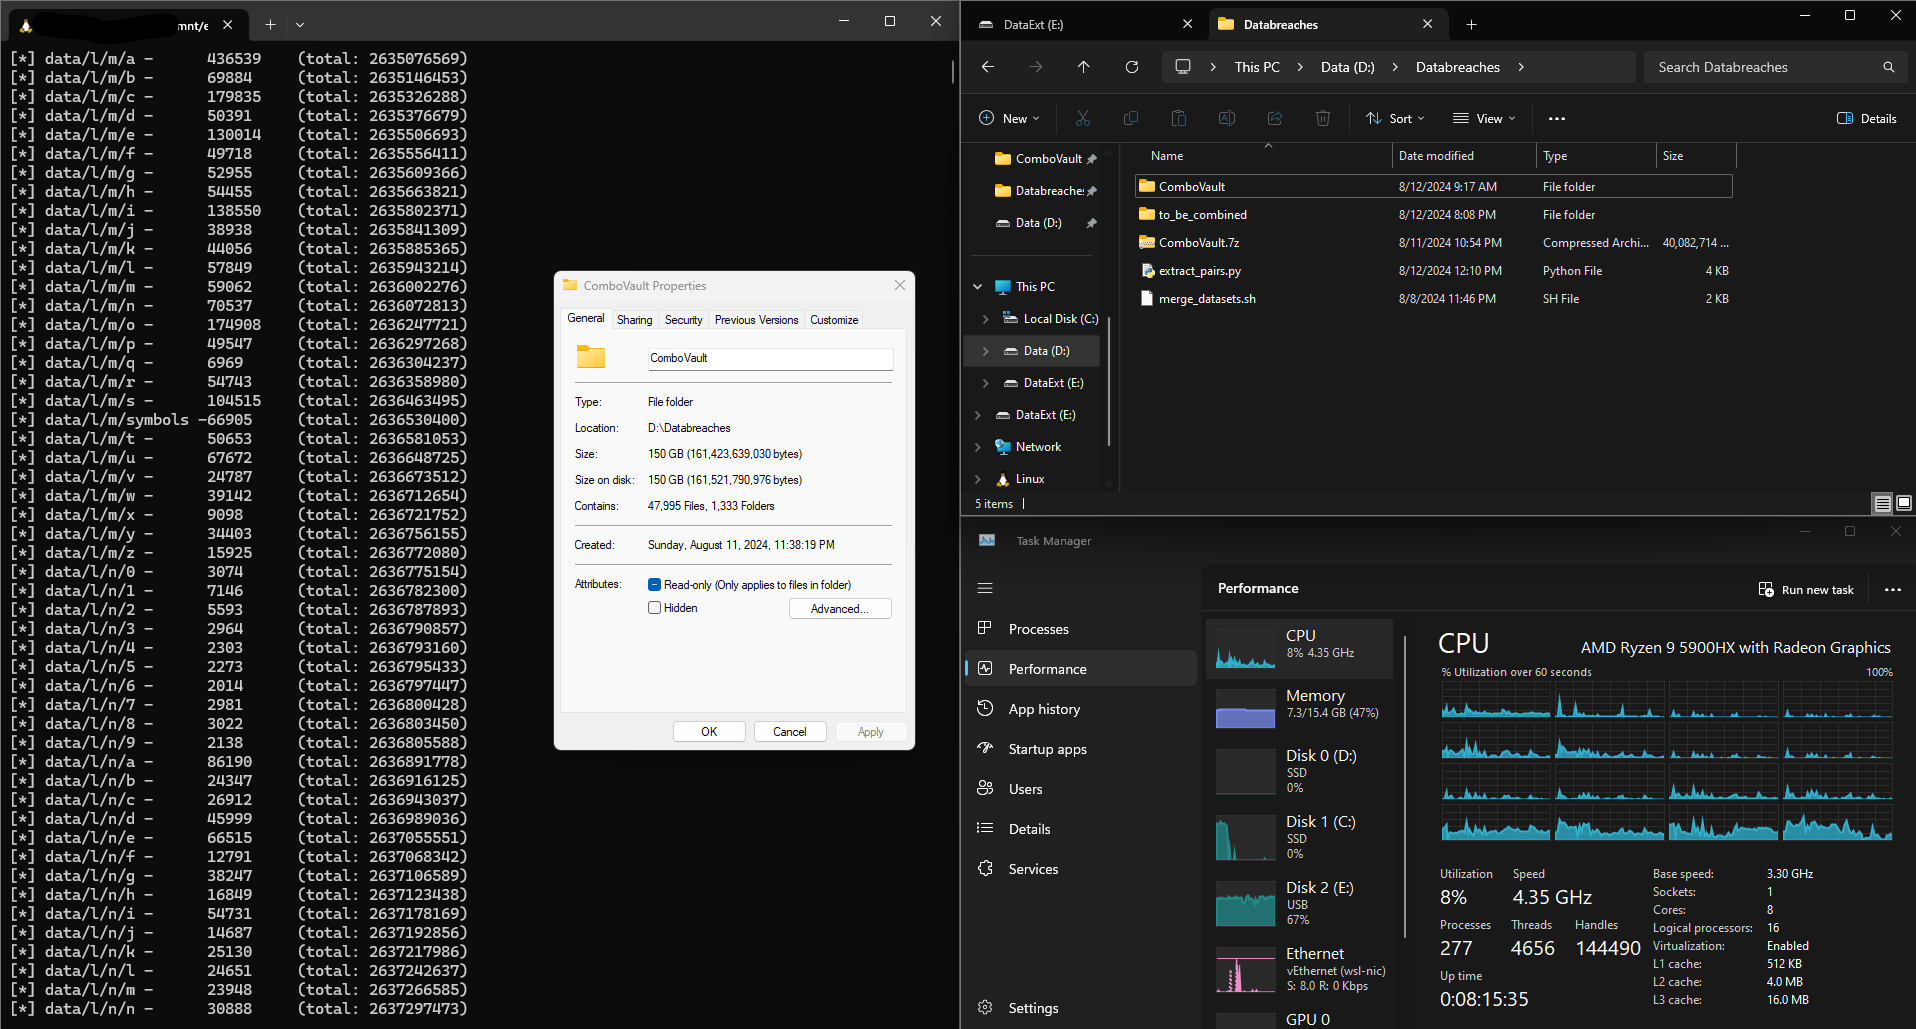Open Services in Task Manager sidebar
1916x1029 pixels.
coord(1033,868)
